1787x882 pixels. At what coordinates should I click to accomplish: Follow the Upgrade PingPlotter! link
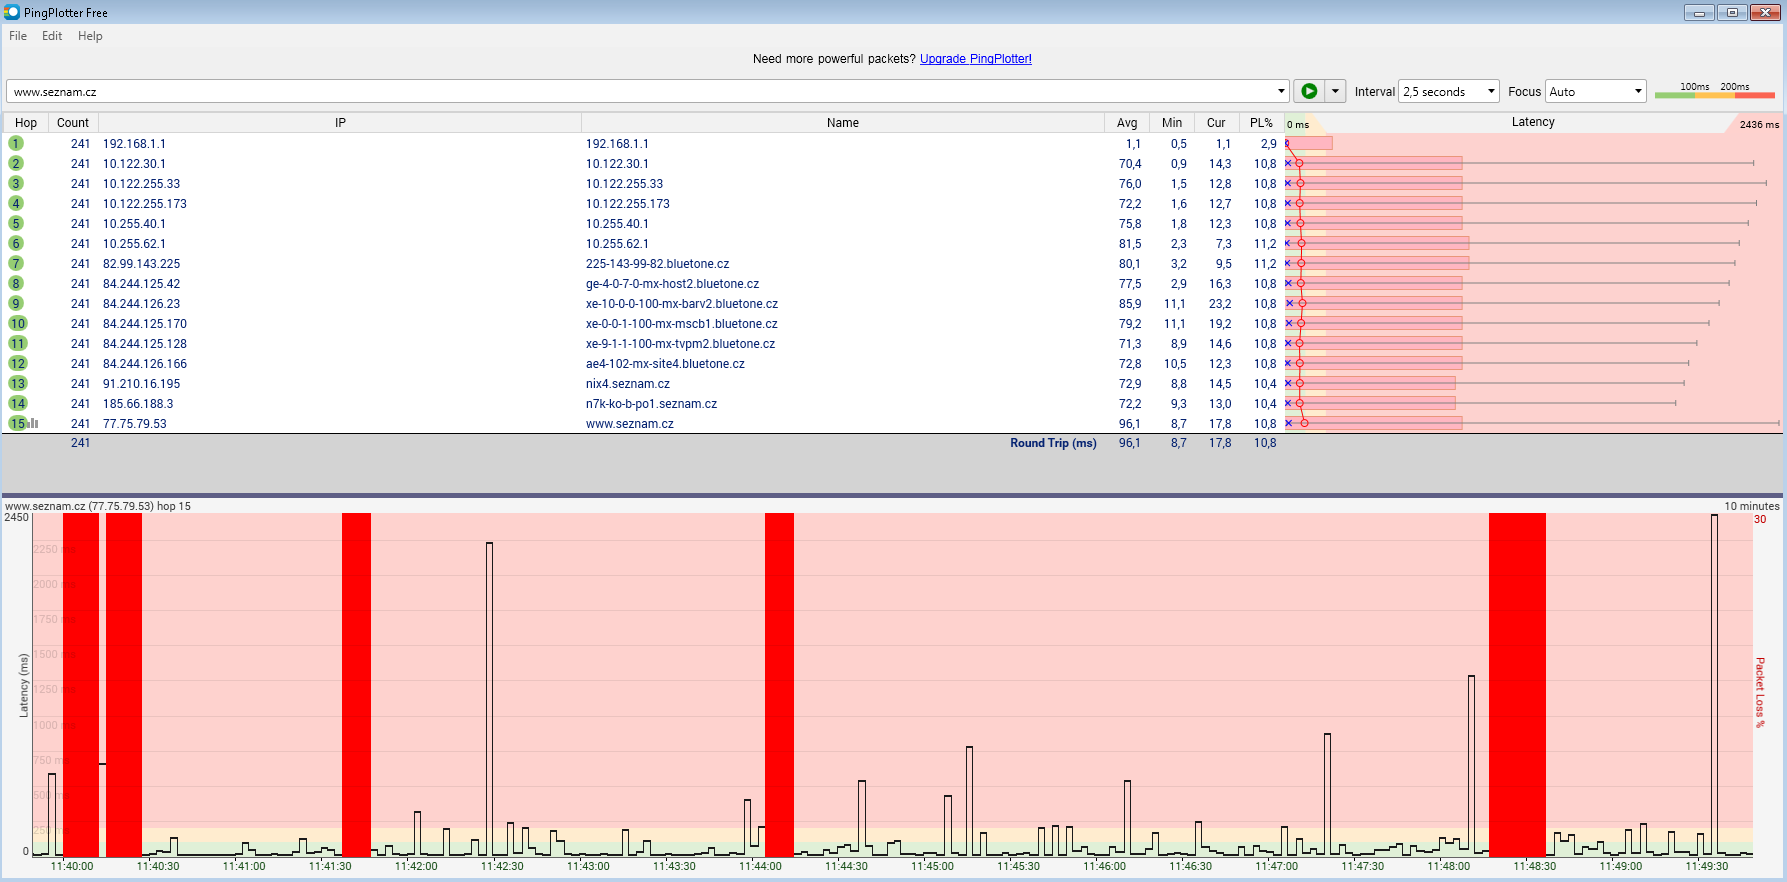point(975,59)
